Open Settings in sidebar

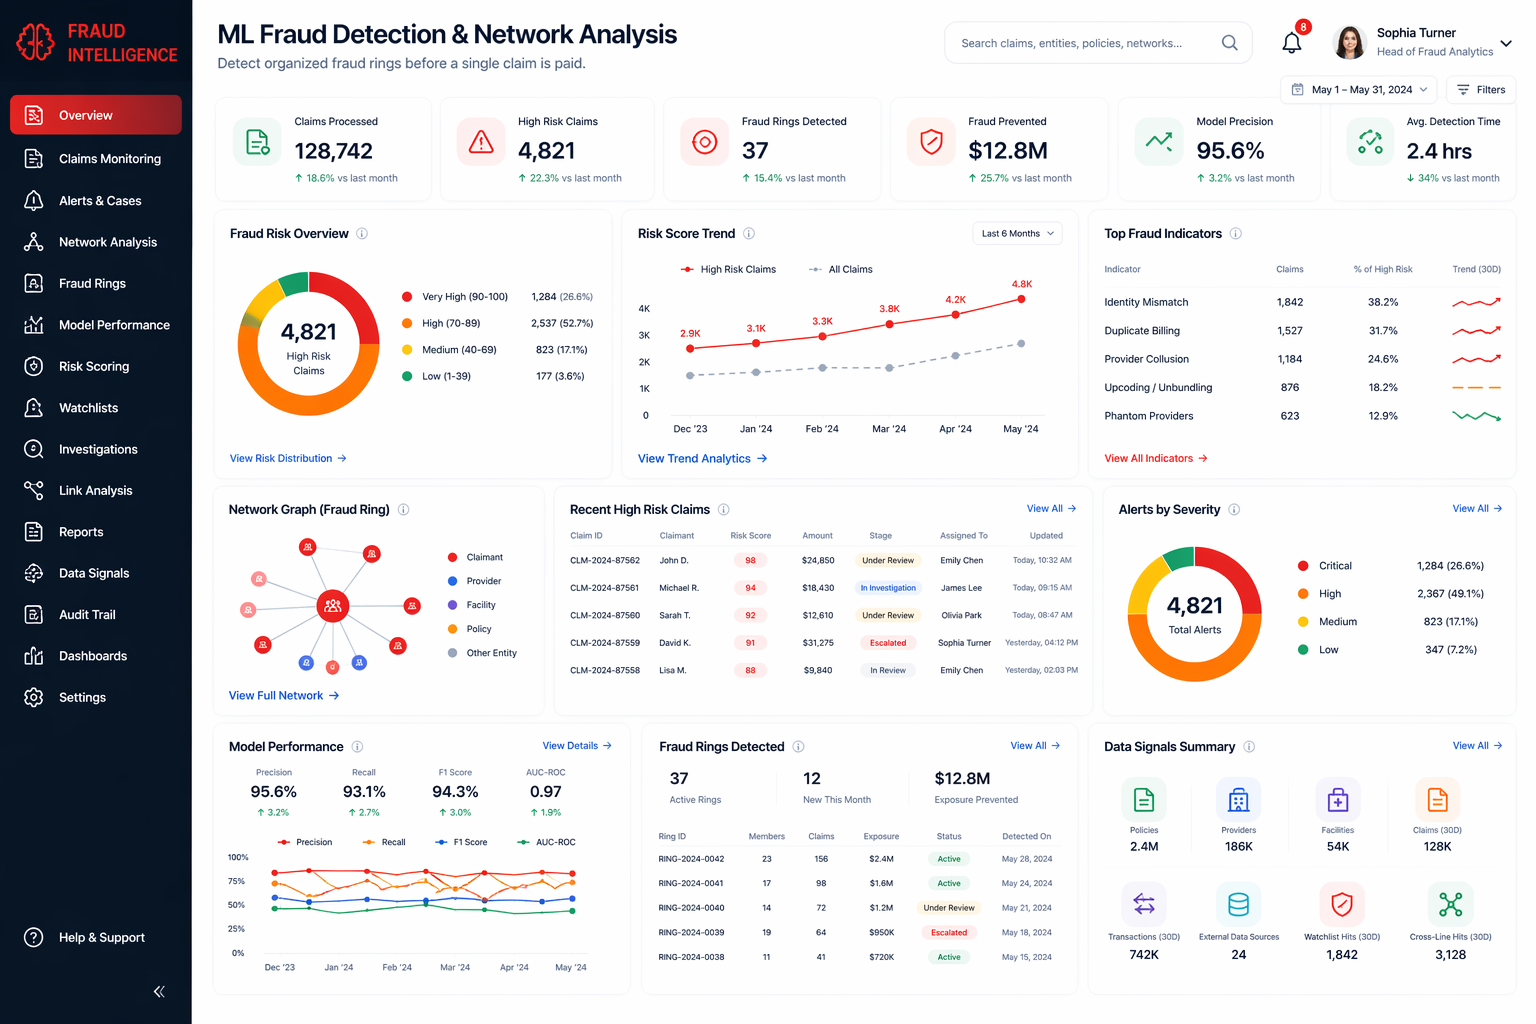point(96,698)
